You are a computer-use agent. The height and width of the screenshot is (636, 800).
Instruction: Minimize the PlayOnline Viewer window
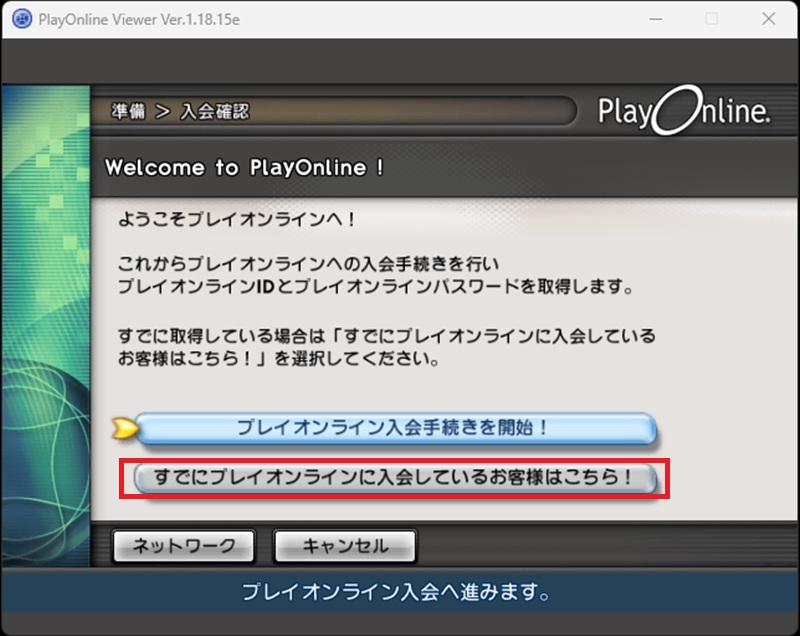(656, 19)
